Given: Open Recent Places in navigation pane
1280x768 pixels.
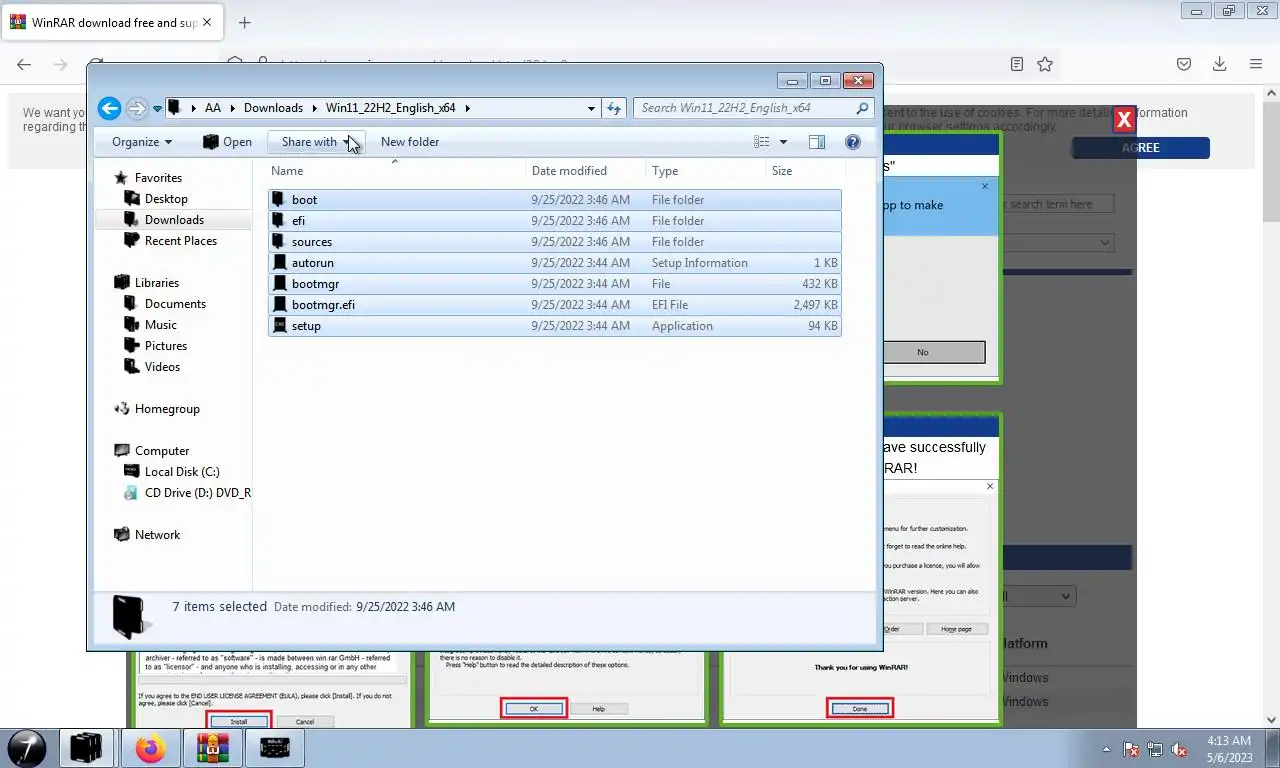Looking at the screenshot, I should coord(181,241).
